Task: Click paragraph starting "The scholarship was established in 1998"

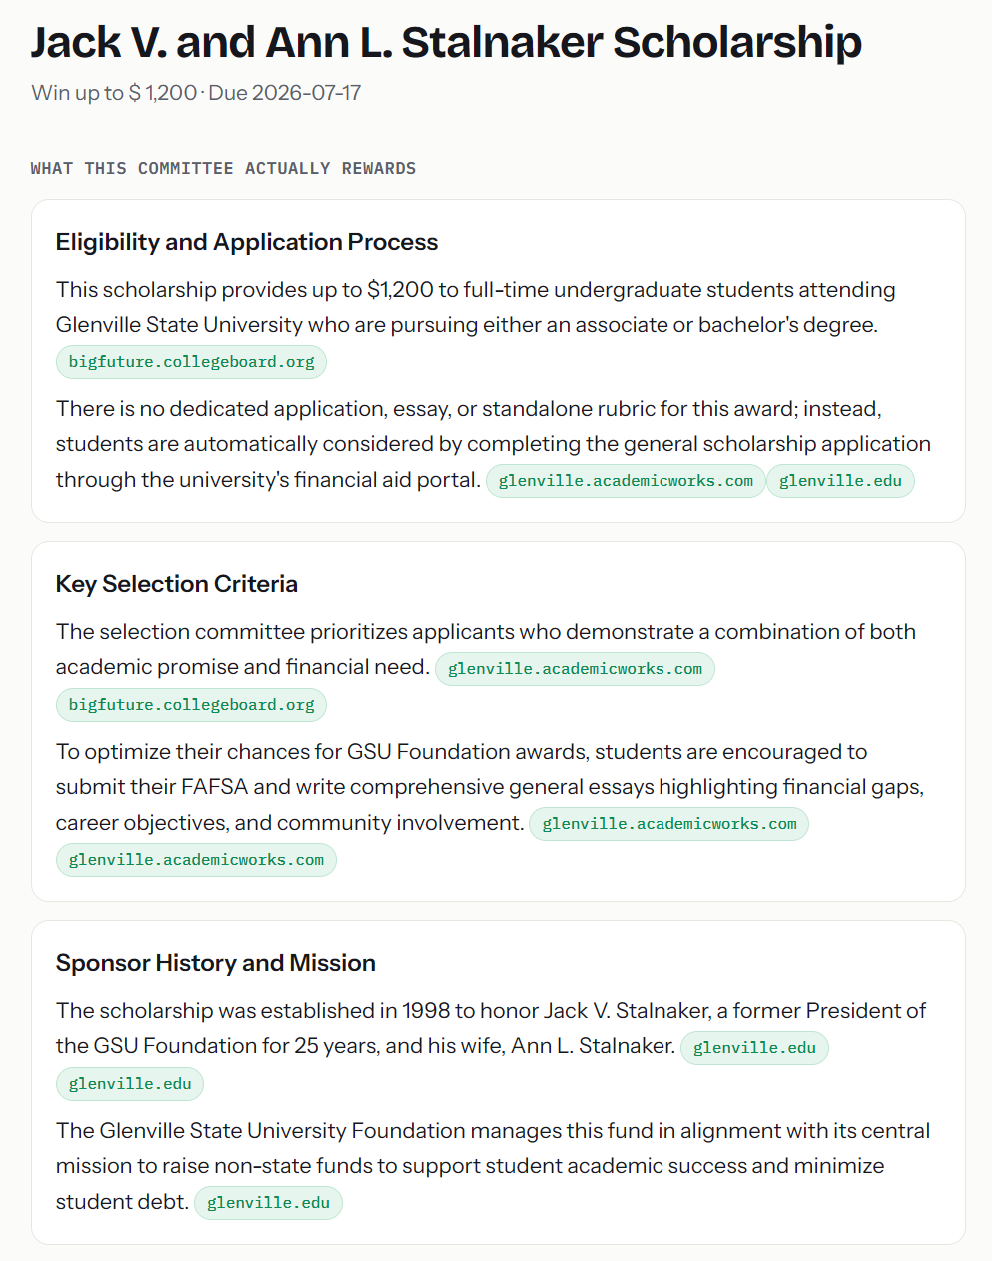Action: [x=491, y=1046]
